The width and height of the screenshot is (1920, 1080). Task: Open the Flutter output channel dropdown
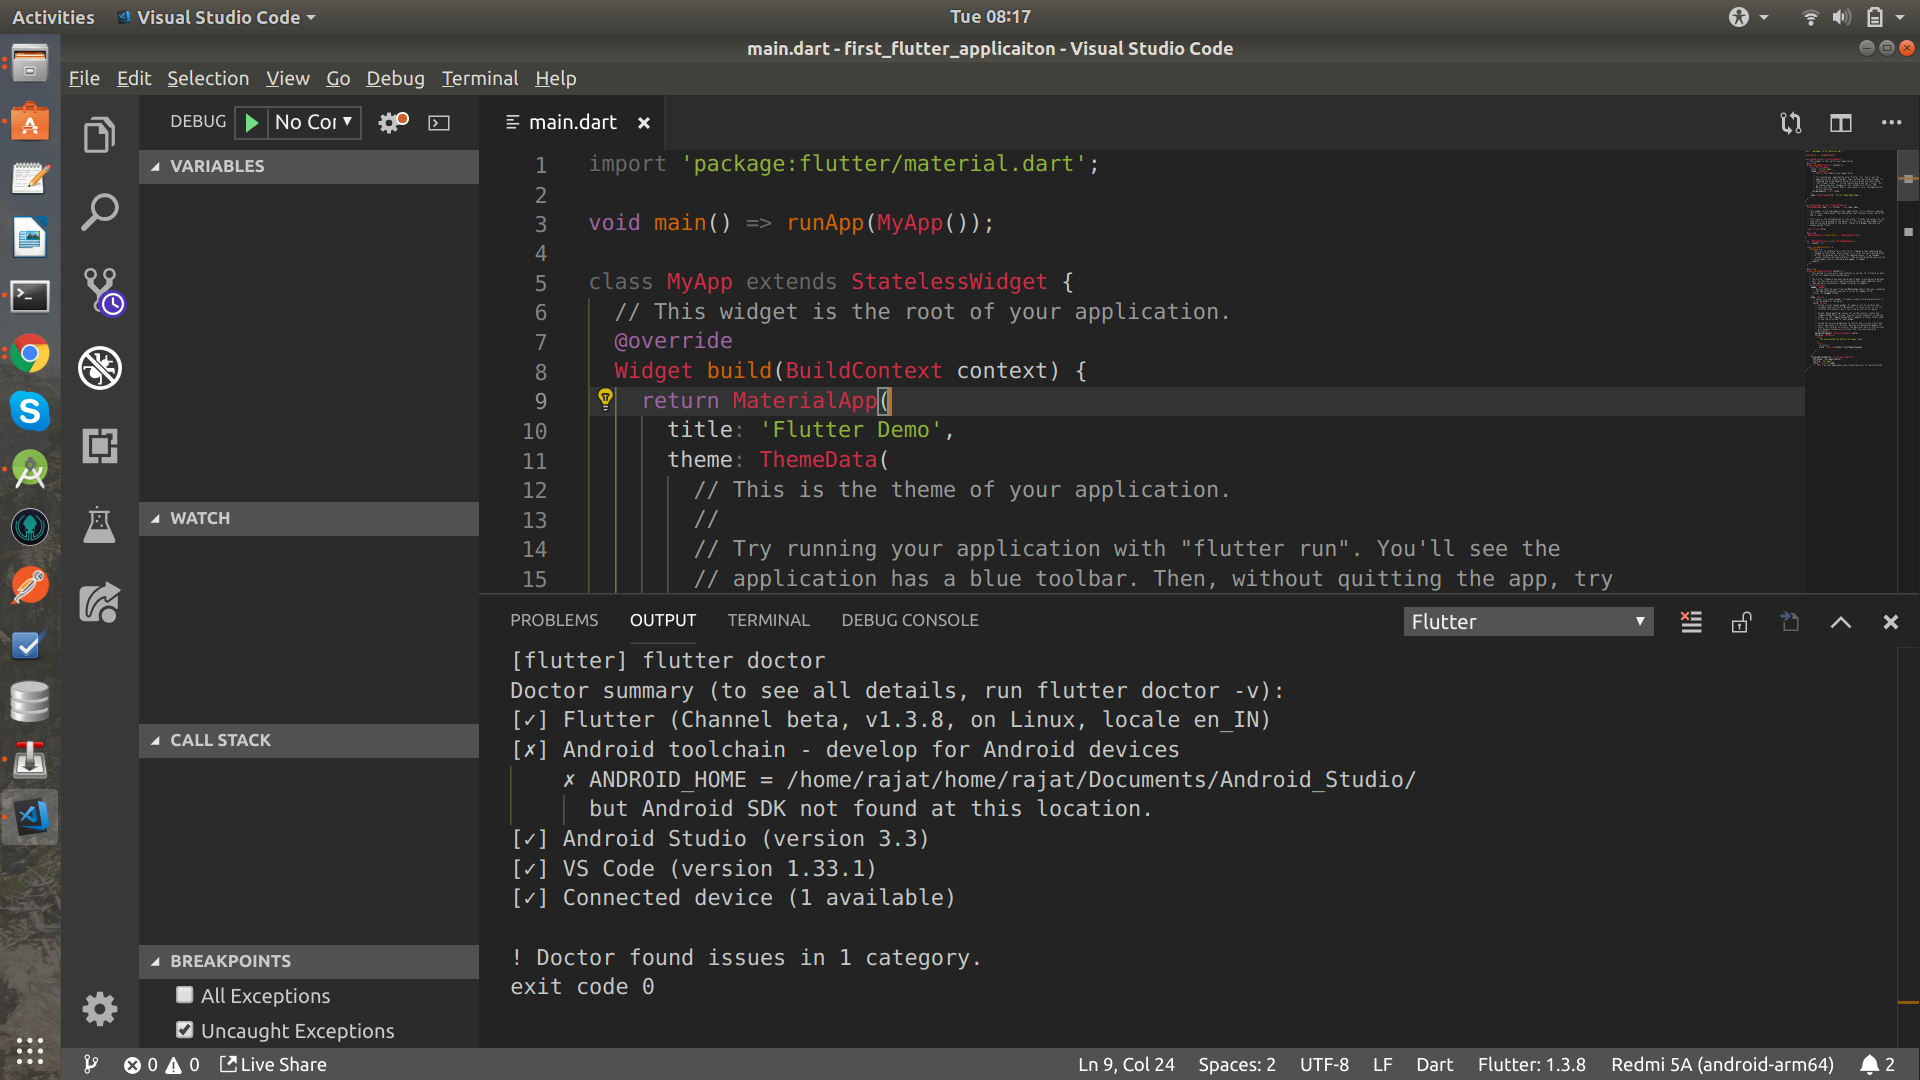1527,621
